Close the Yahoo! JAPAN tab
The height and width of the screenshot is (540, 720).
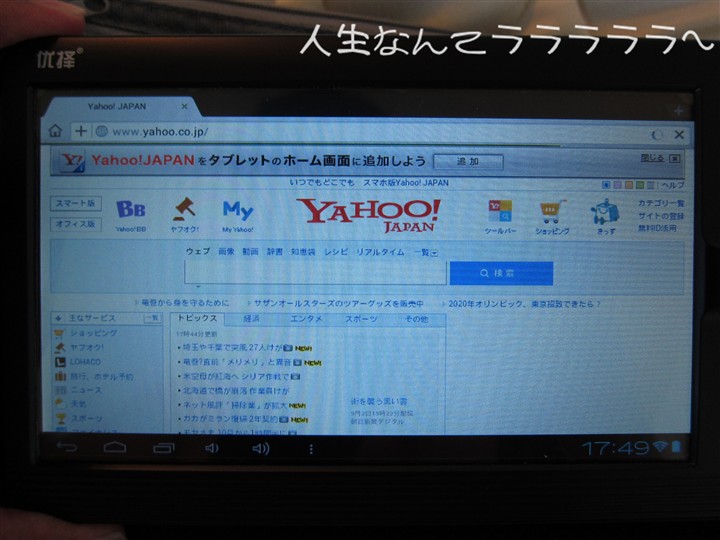[x=184, y=107]
